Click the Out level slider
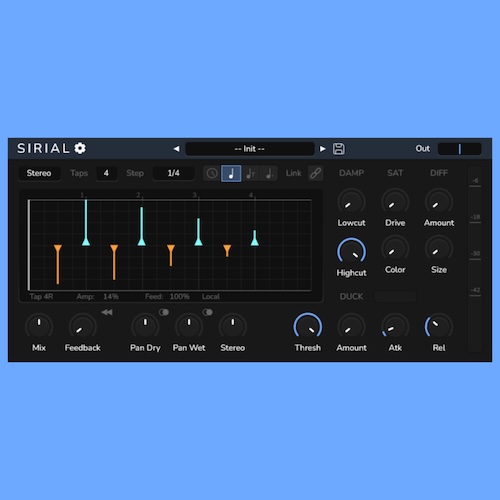 (x=459, y=149)
